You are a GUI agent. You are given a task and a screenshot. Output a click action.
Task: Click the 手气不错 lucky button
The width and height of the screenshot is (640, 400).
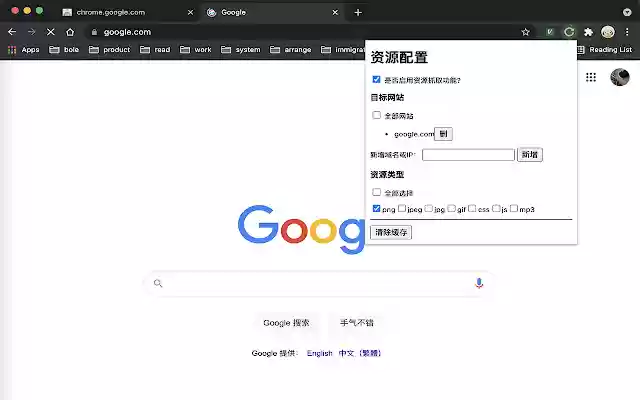pyautogui.click(x=357, y=323)
